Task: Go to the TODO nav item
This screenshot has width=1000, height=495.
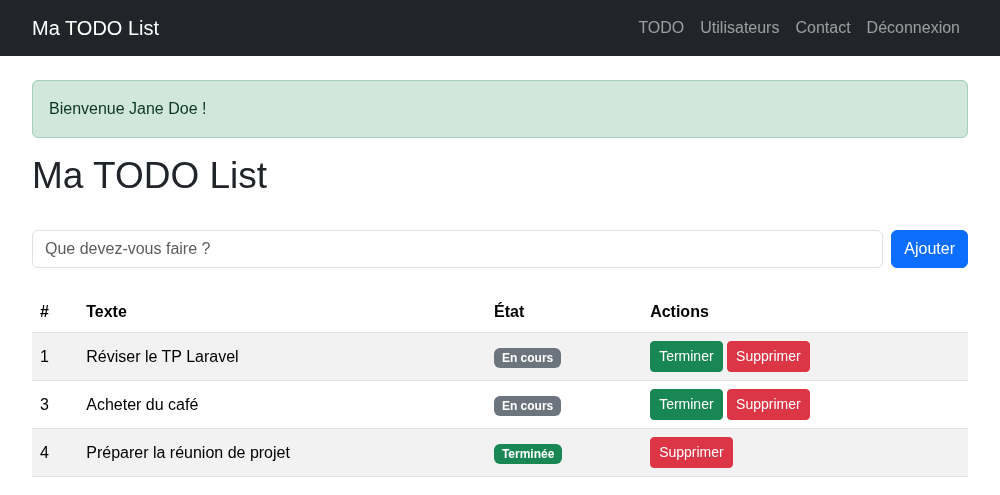Action: (x=661, y=27)
